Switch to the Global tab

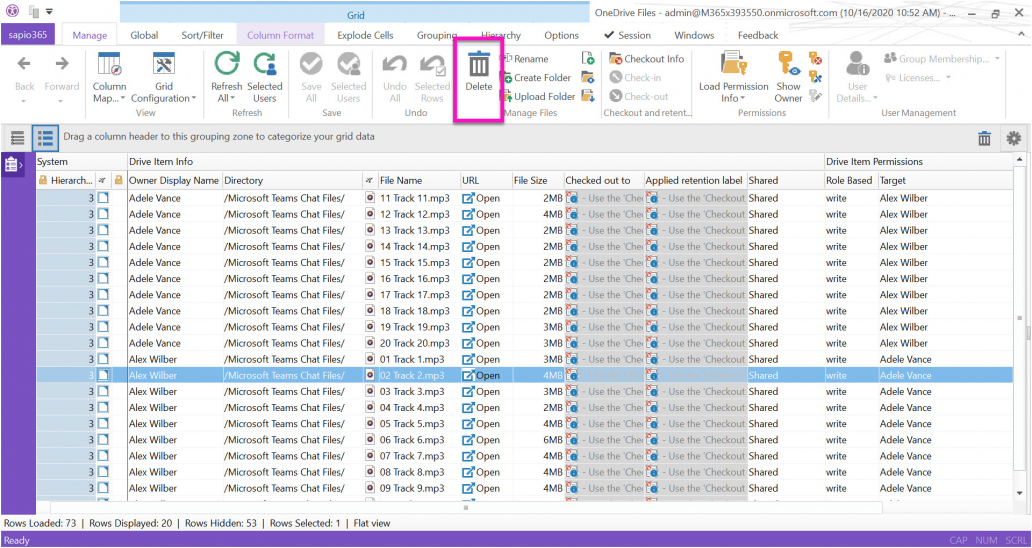pyautogui.click(x=144, y=36)
